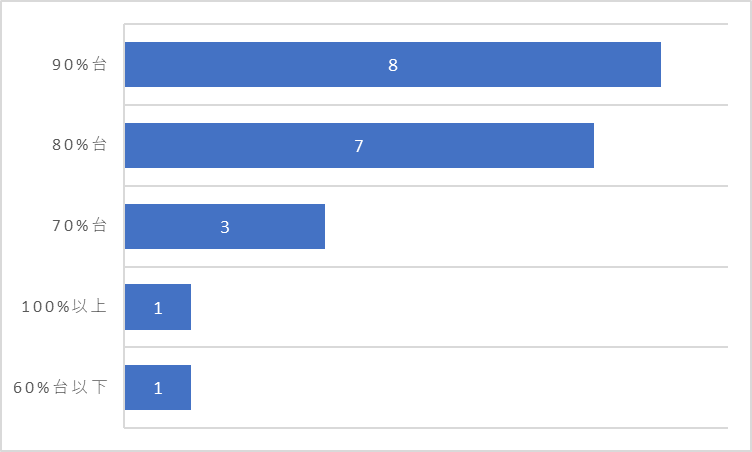Click empty plot area right of 70%台 bar

click(x=526, y=226)
